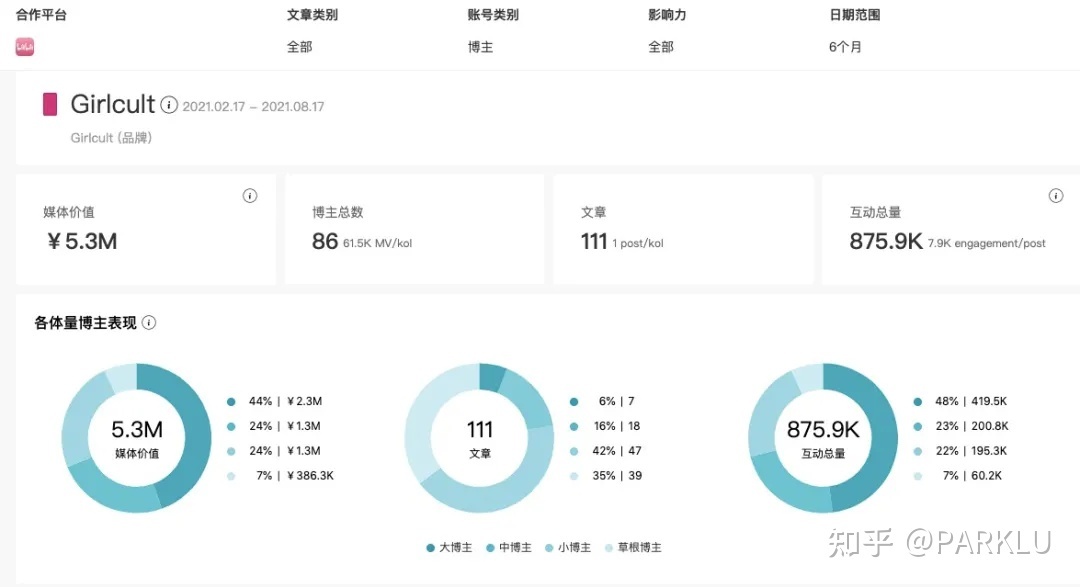1080x587 pixels.
Task: Click the 博主总数 86 metric card
Action: coord(414,229)
